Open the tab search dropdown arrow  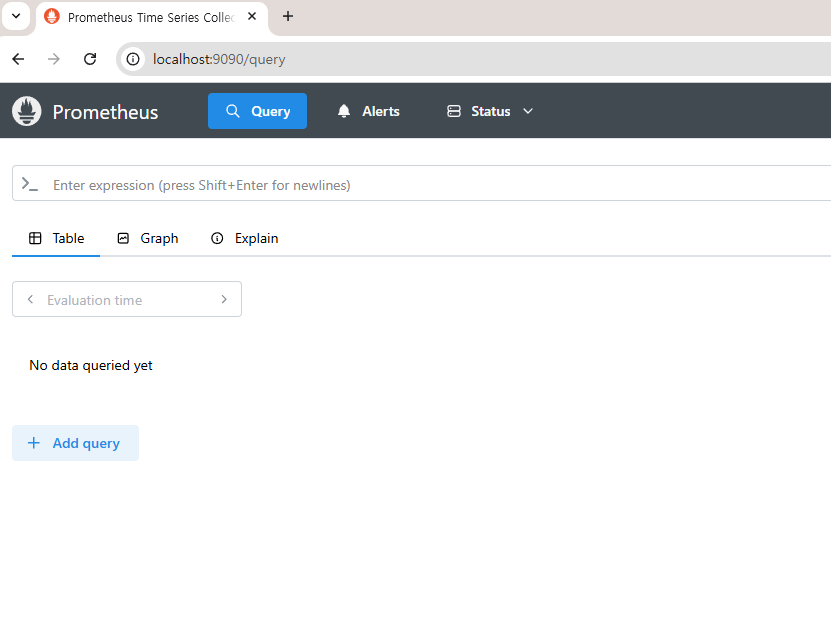click(x=16, y=16)
